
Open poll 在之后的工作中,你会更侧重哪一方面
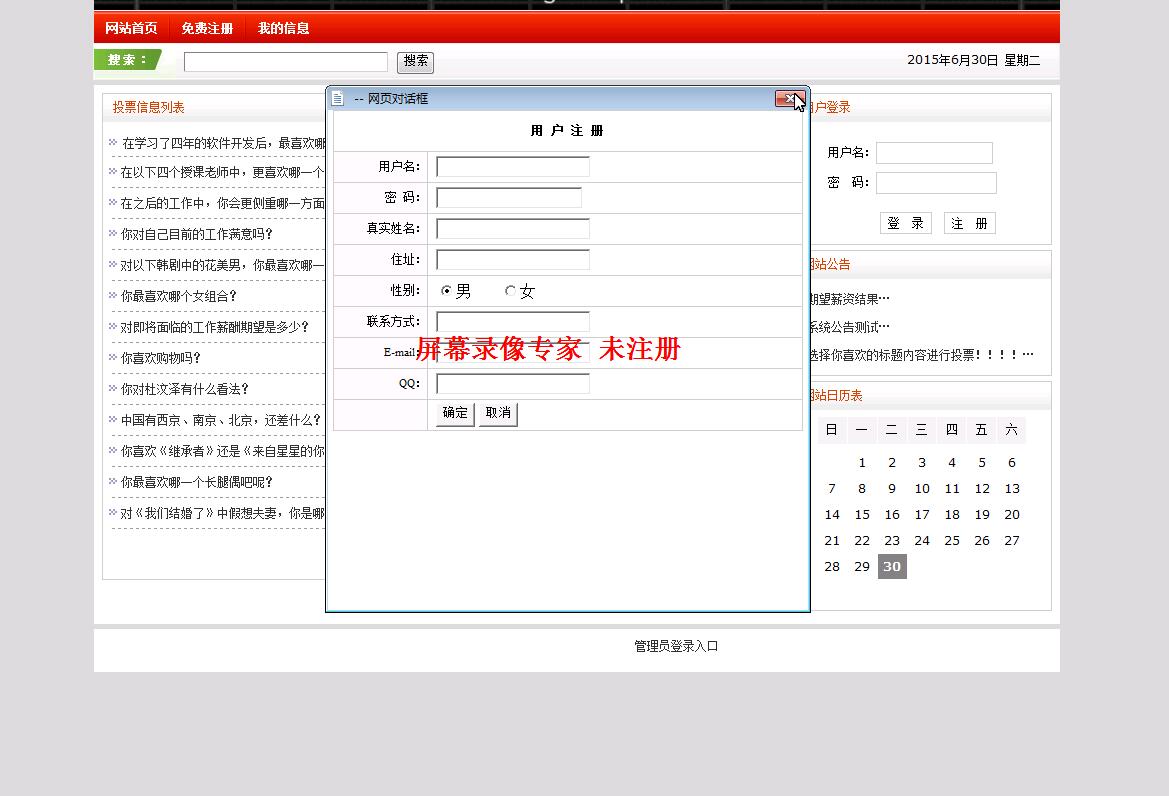(x=223, y=203)
